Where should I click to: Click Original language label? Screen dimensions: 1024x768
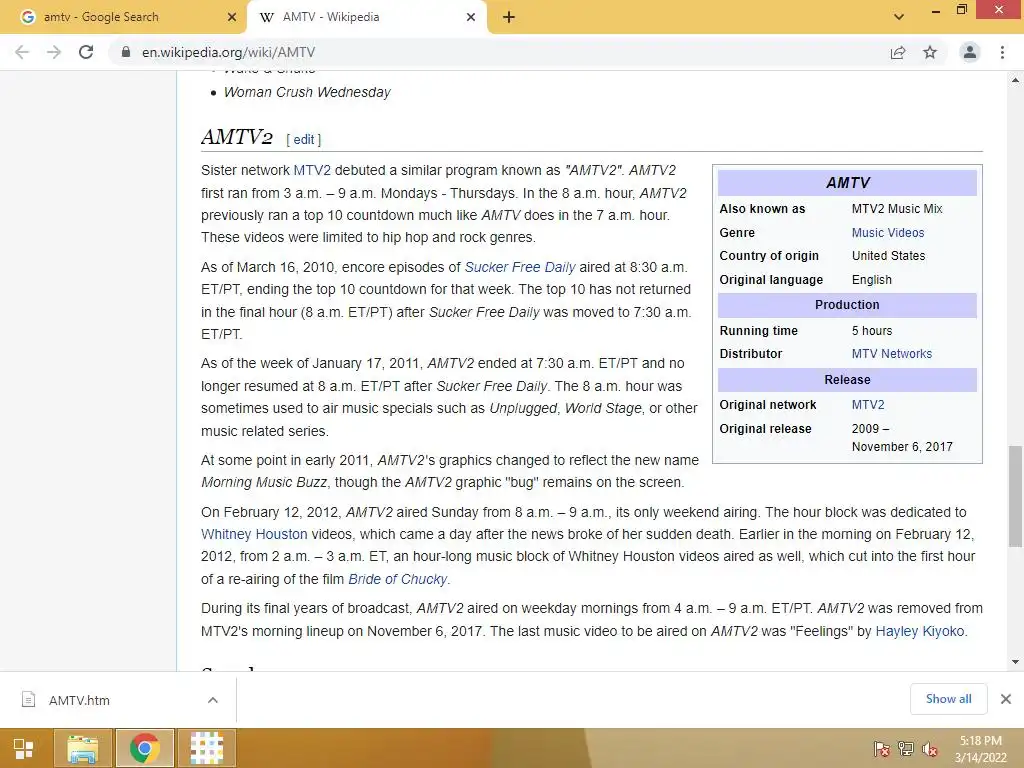point(771,280)
